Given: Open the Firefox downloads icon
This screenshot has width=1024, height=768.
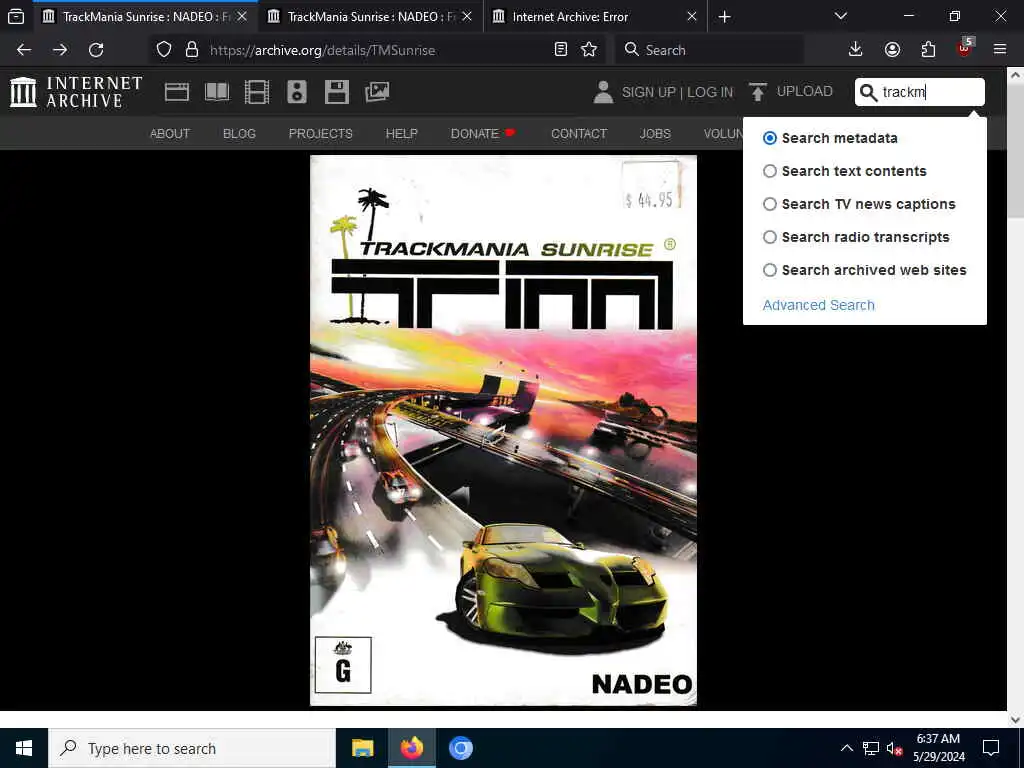Looking at the screenshot, I should coord(856,50).
